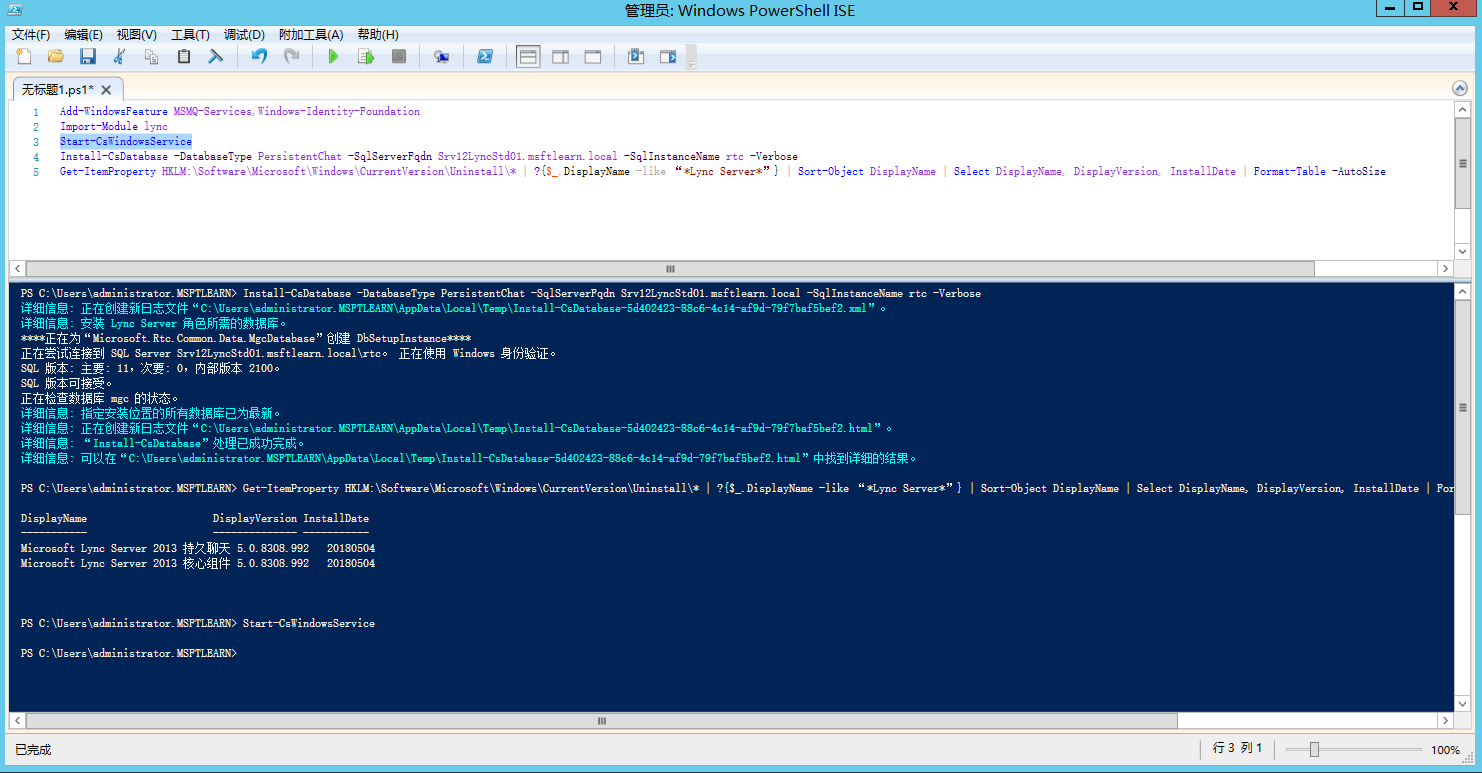Click line number 5 in script gutter

point(36,172)
